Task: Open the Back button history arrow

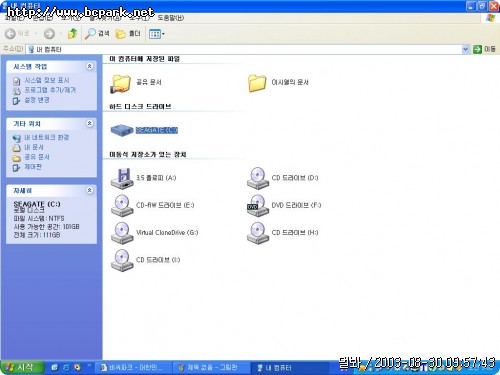Action: [x=35, y=33]
